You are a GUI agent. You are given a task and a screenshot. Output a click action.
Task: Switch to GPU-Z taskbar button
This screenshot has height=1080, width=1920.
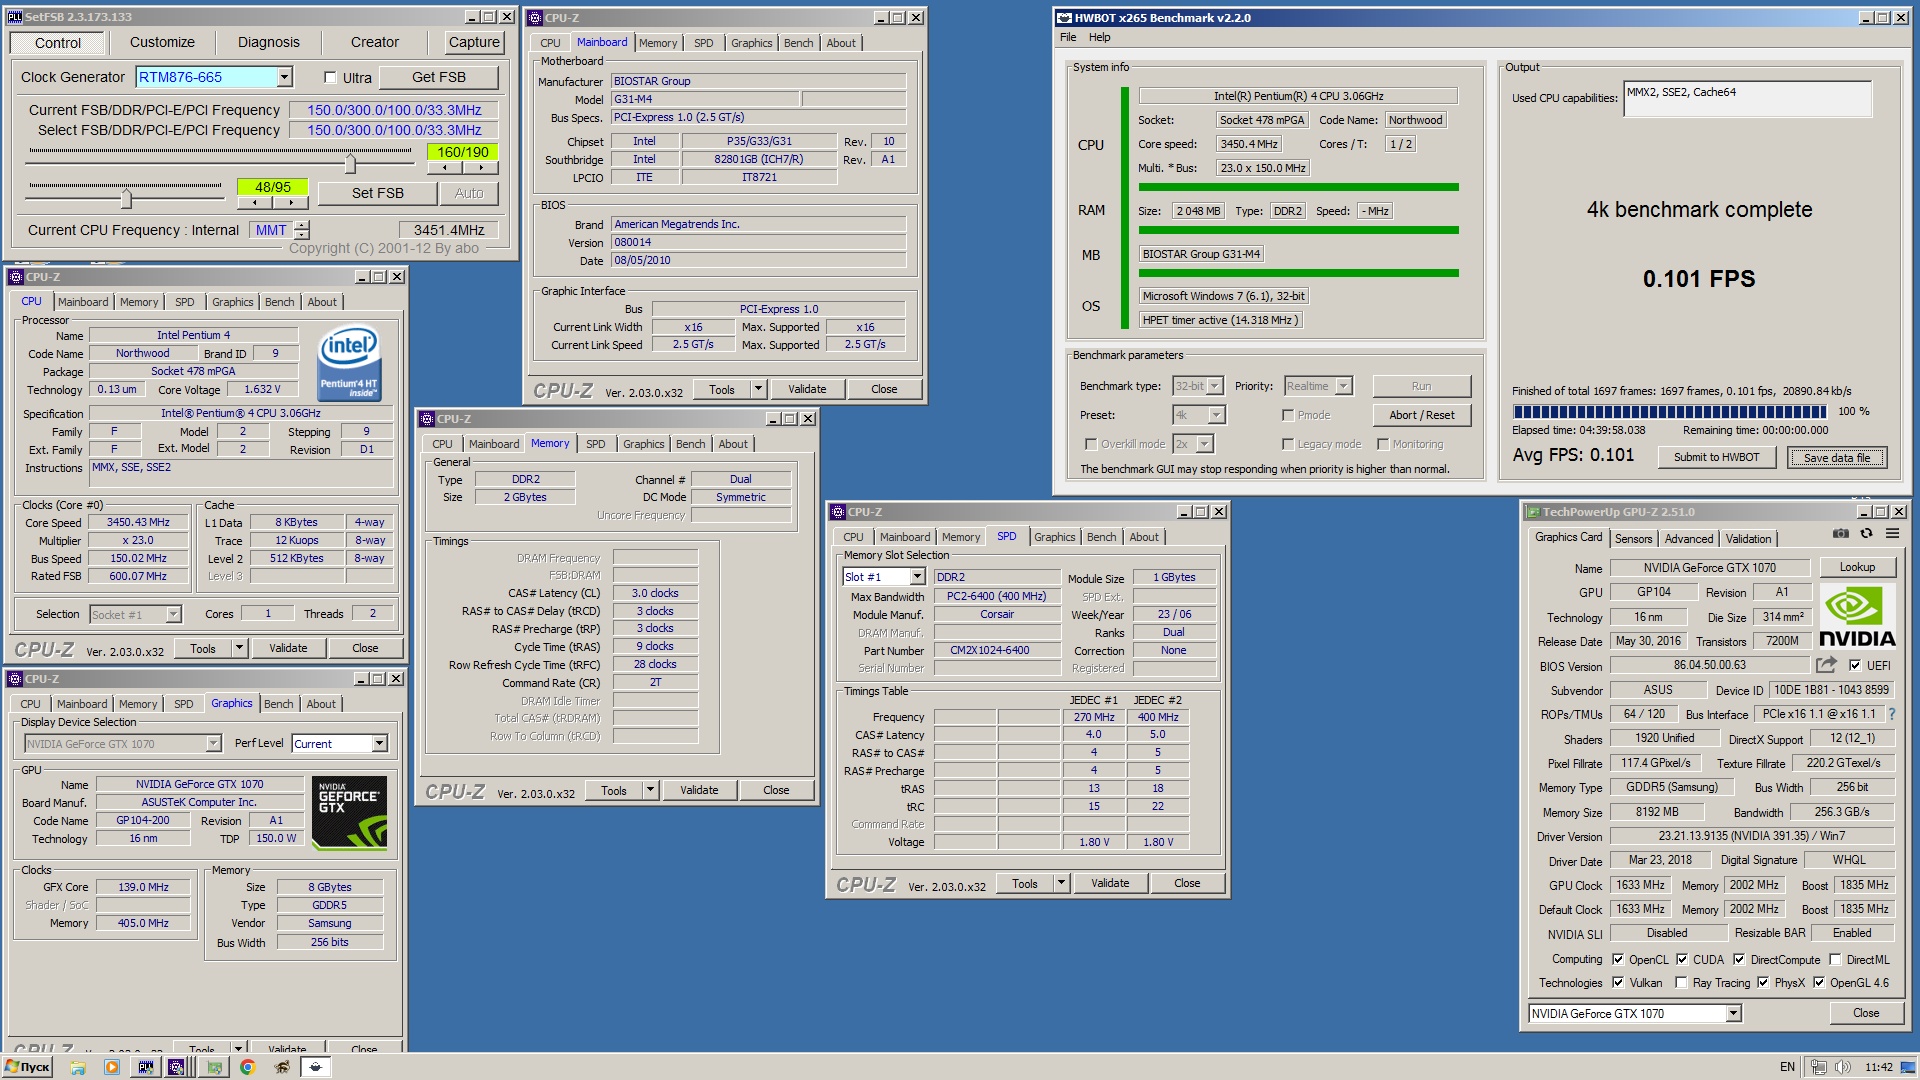tap(213, 1067)
